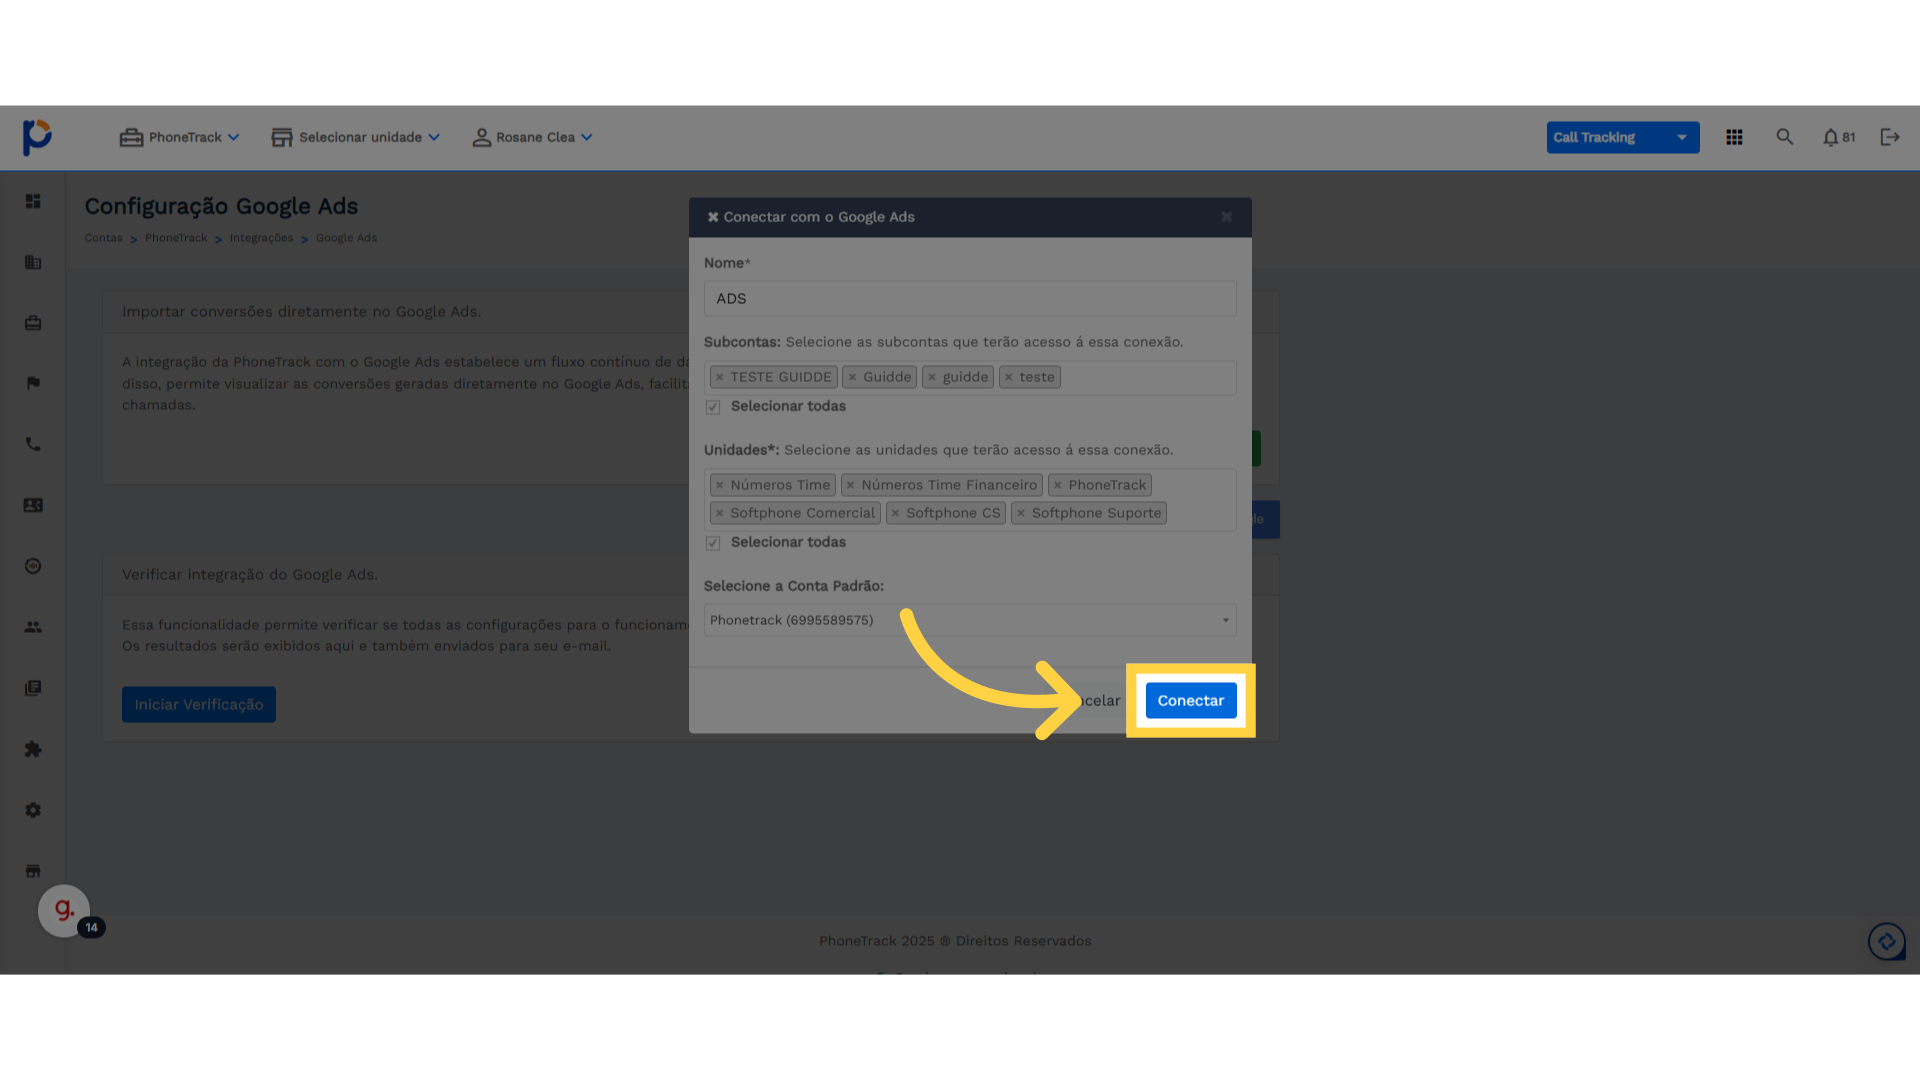Remove the Softphone Comercial unit tag
Image resolution: width=1920 pixels, height=1080 pixels.
point(719,513)
